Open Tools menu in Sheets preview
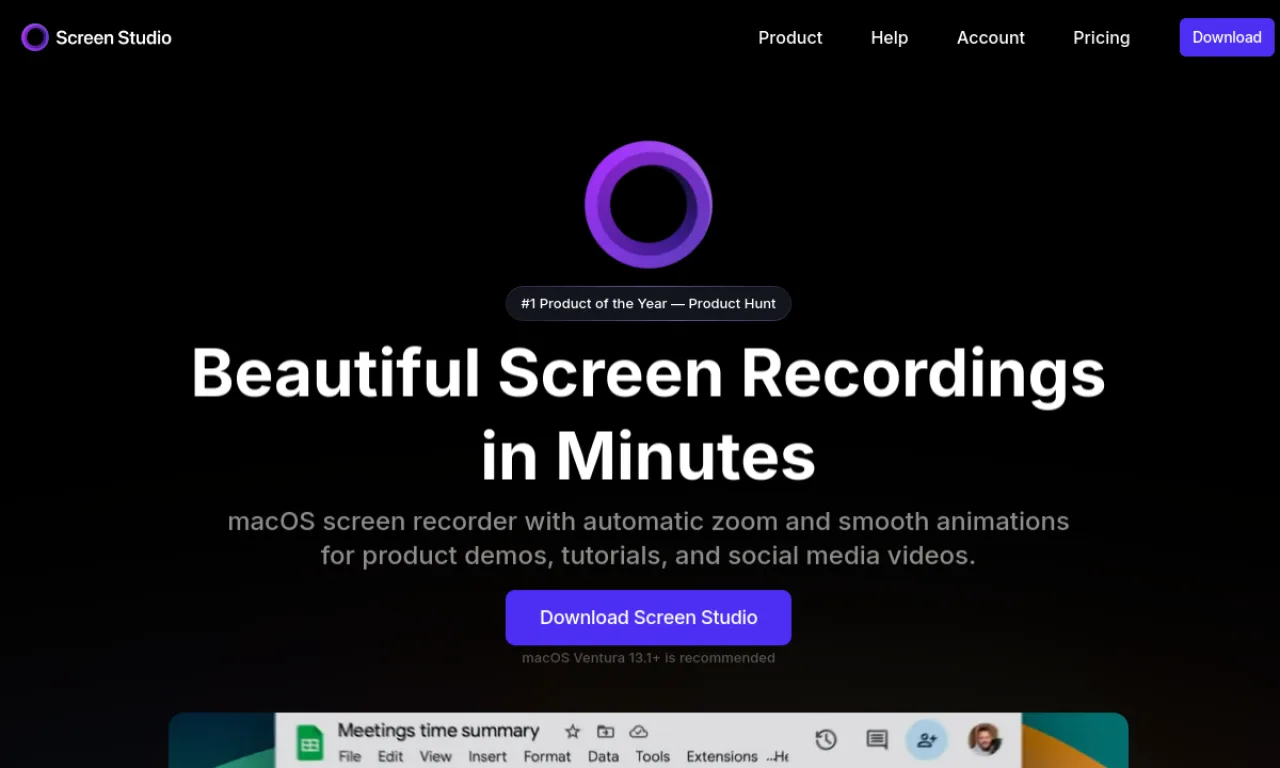The height and width of the screenshot is (768, 1280). click(x=653, y=757)
